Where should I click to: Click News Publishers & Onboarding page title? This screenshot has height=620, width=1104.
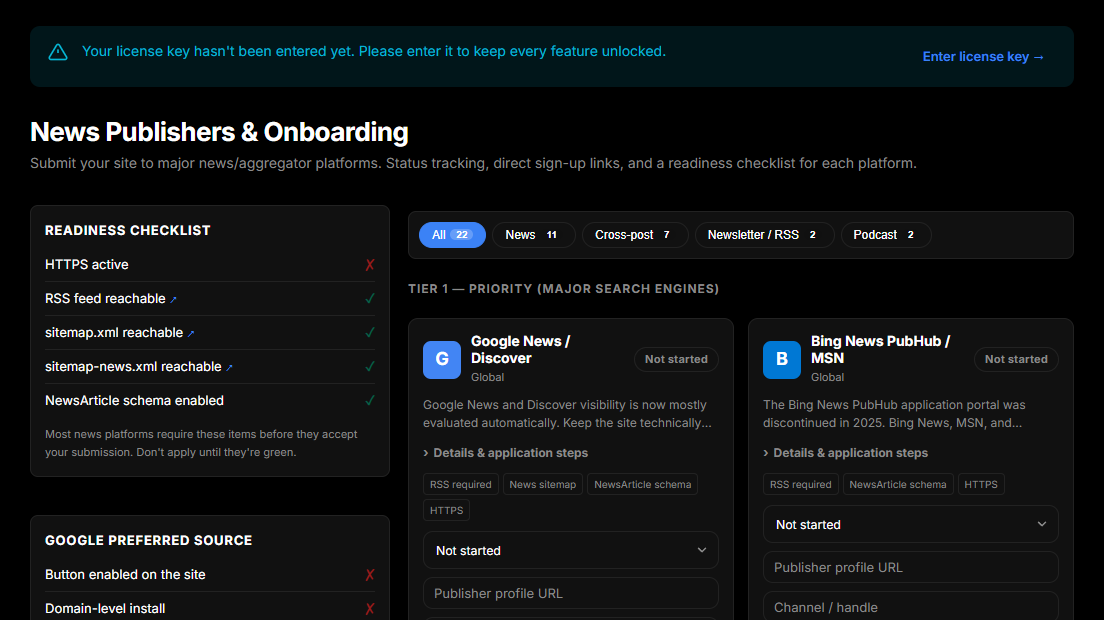(x=219, y=132)
